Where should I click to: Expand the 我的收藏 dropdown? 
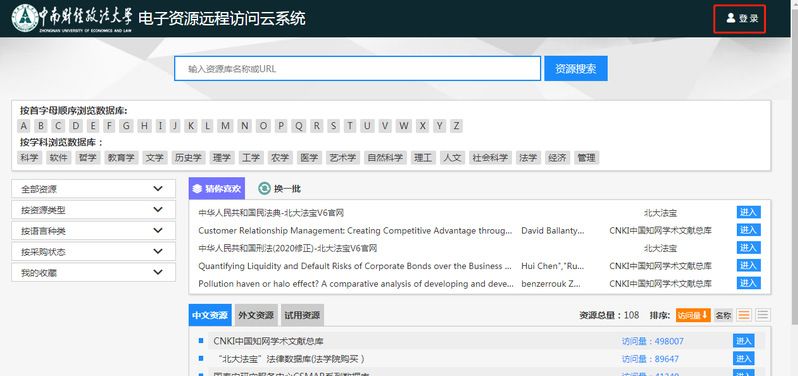pyautogui.click(x=94, y=272)
